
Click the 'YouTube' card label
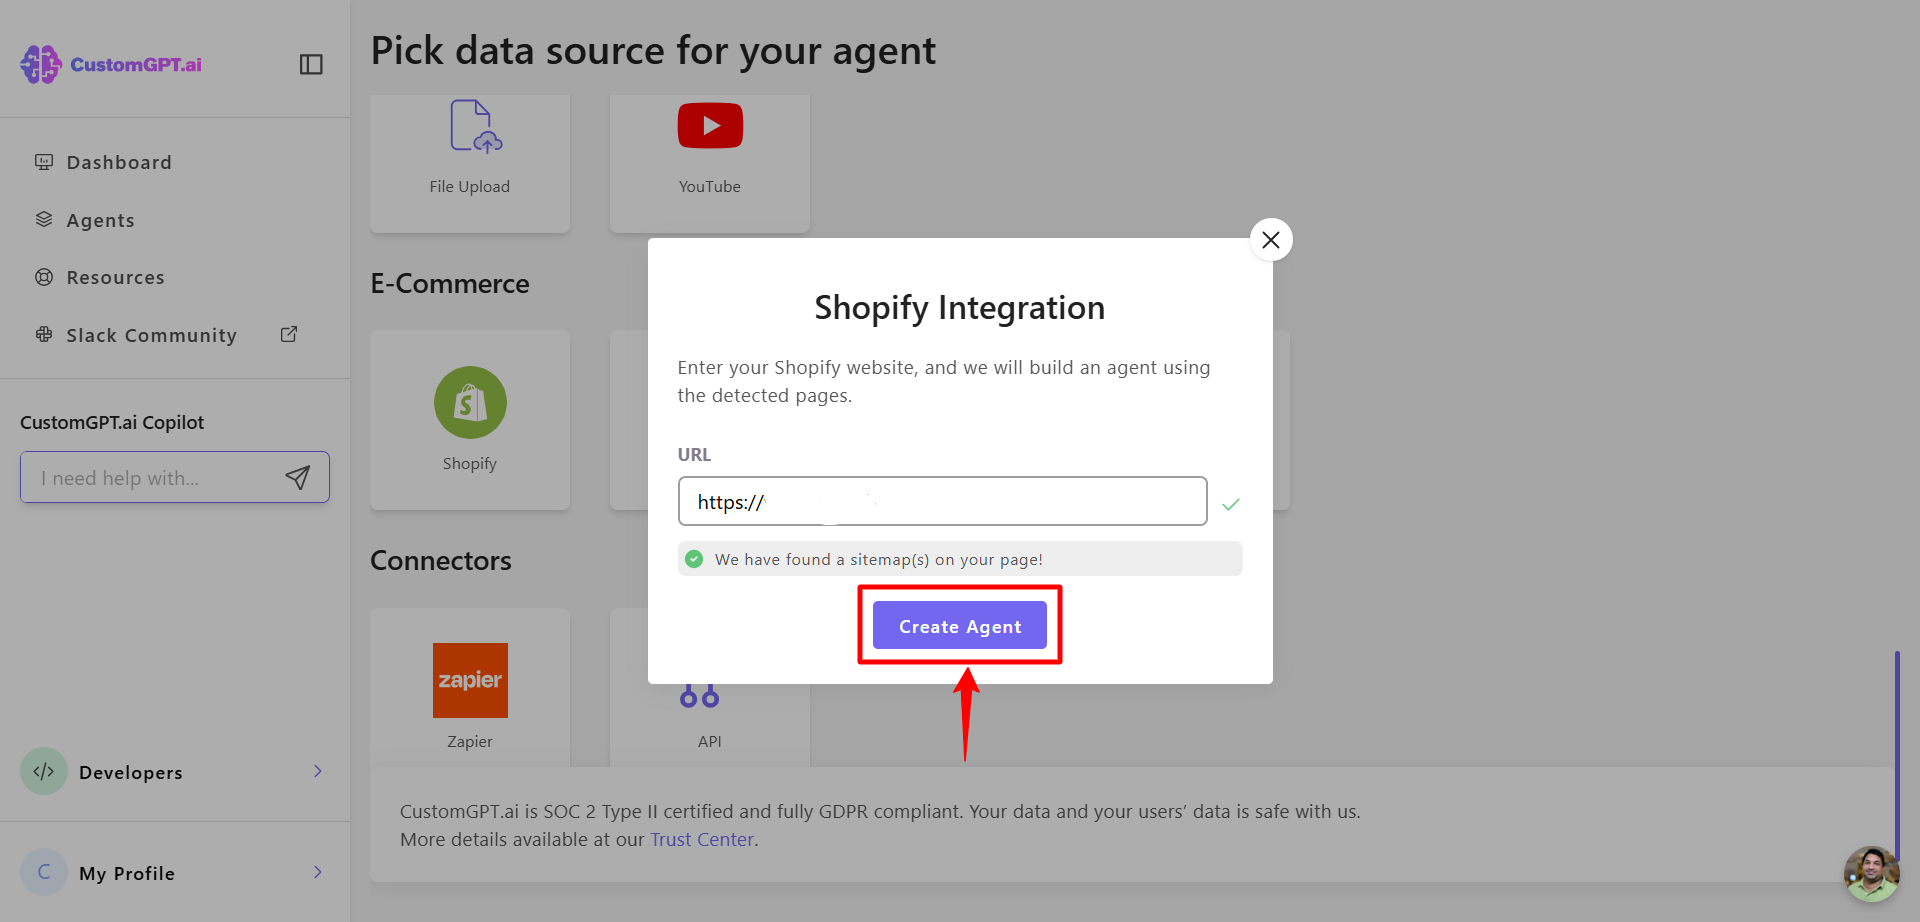pyautogui.click(x=710, y=187)
